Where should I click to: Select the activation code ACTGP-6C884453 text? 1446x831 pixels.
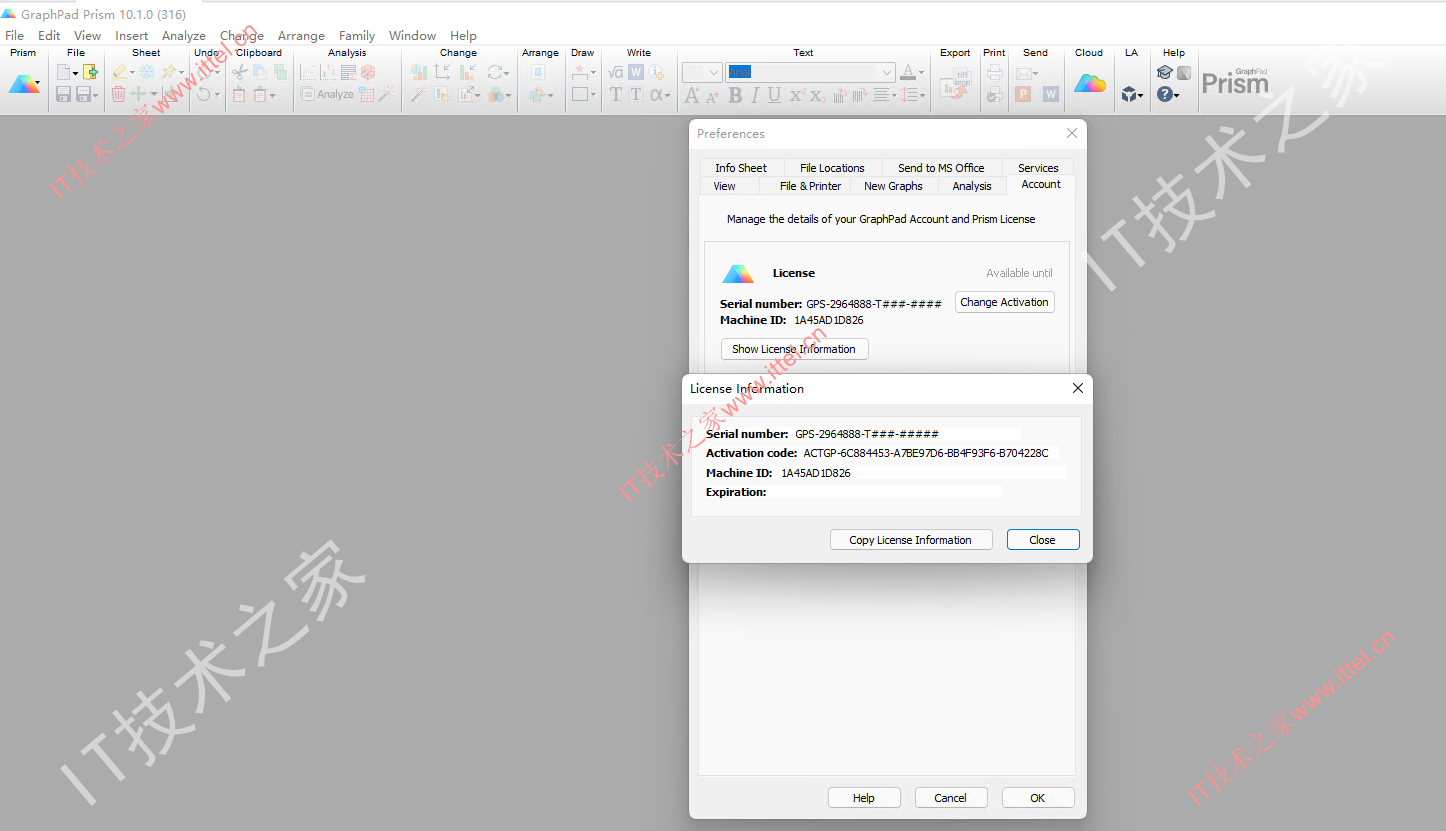(x=926, y=453)
